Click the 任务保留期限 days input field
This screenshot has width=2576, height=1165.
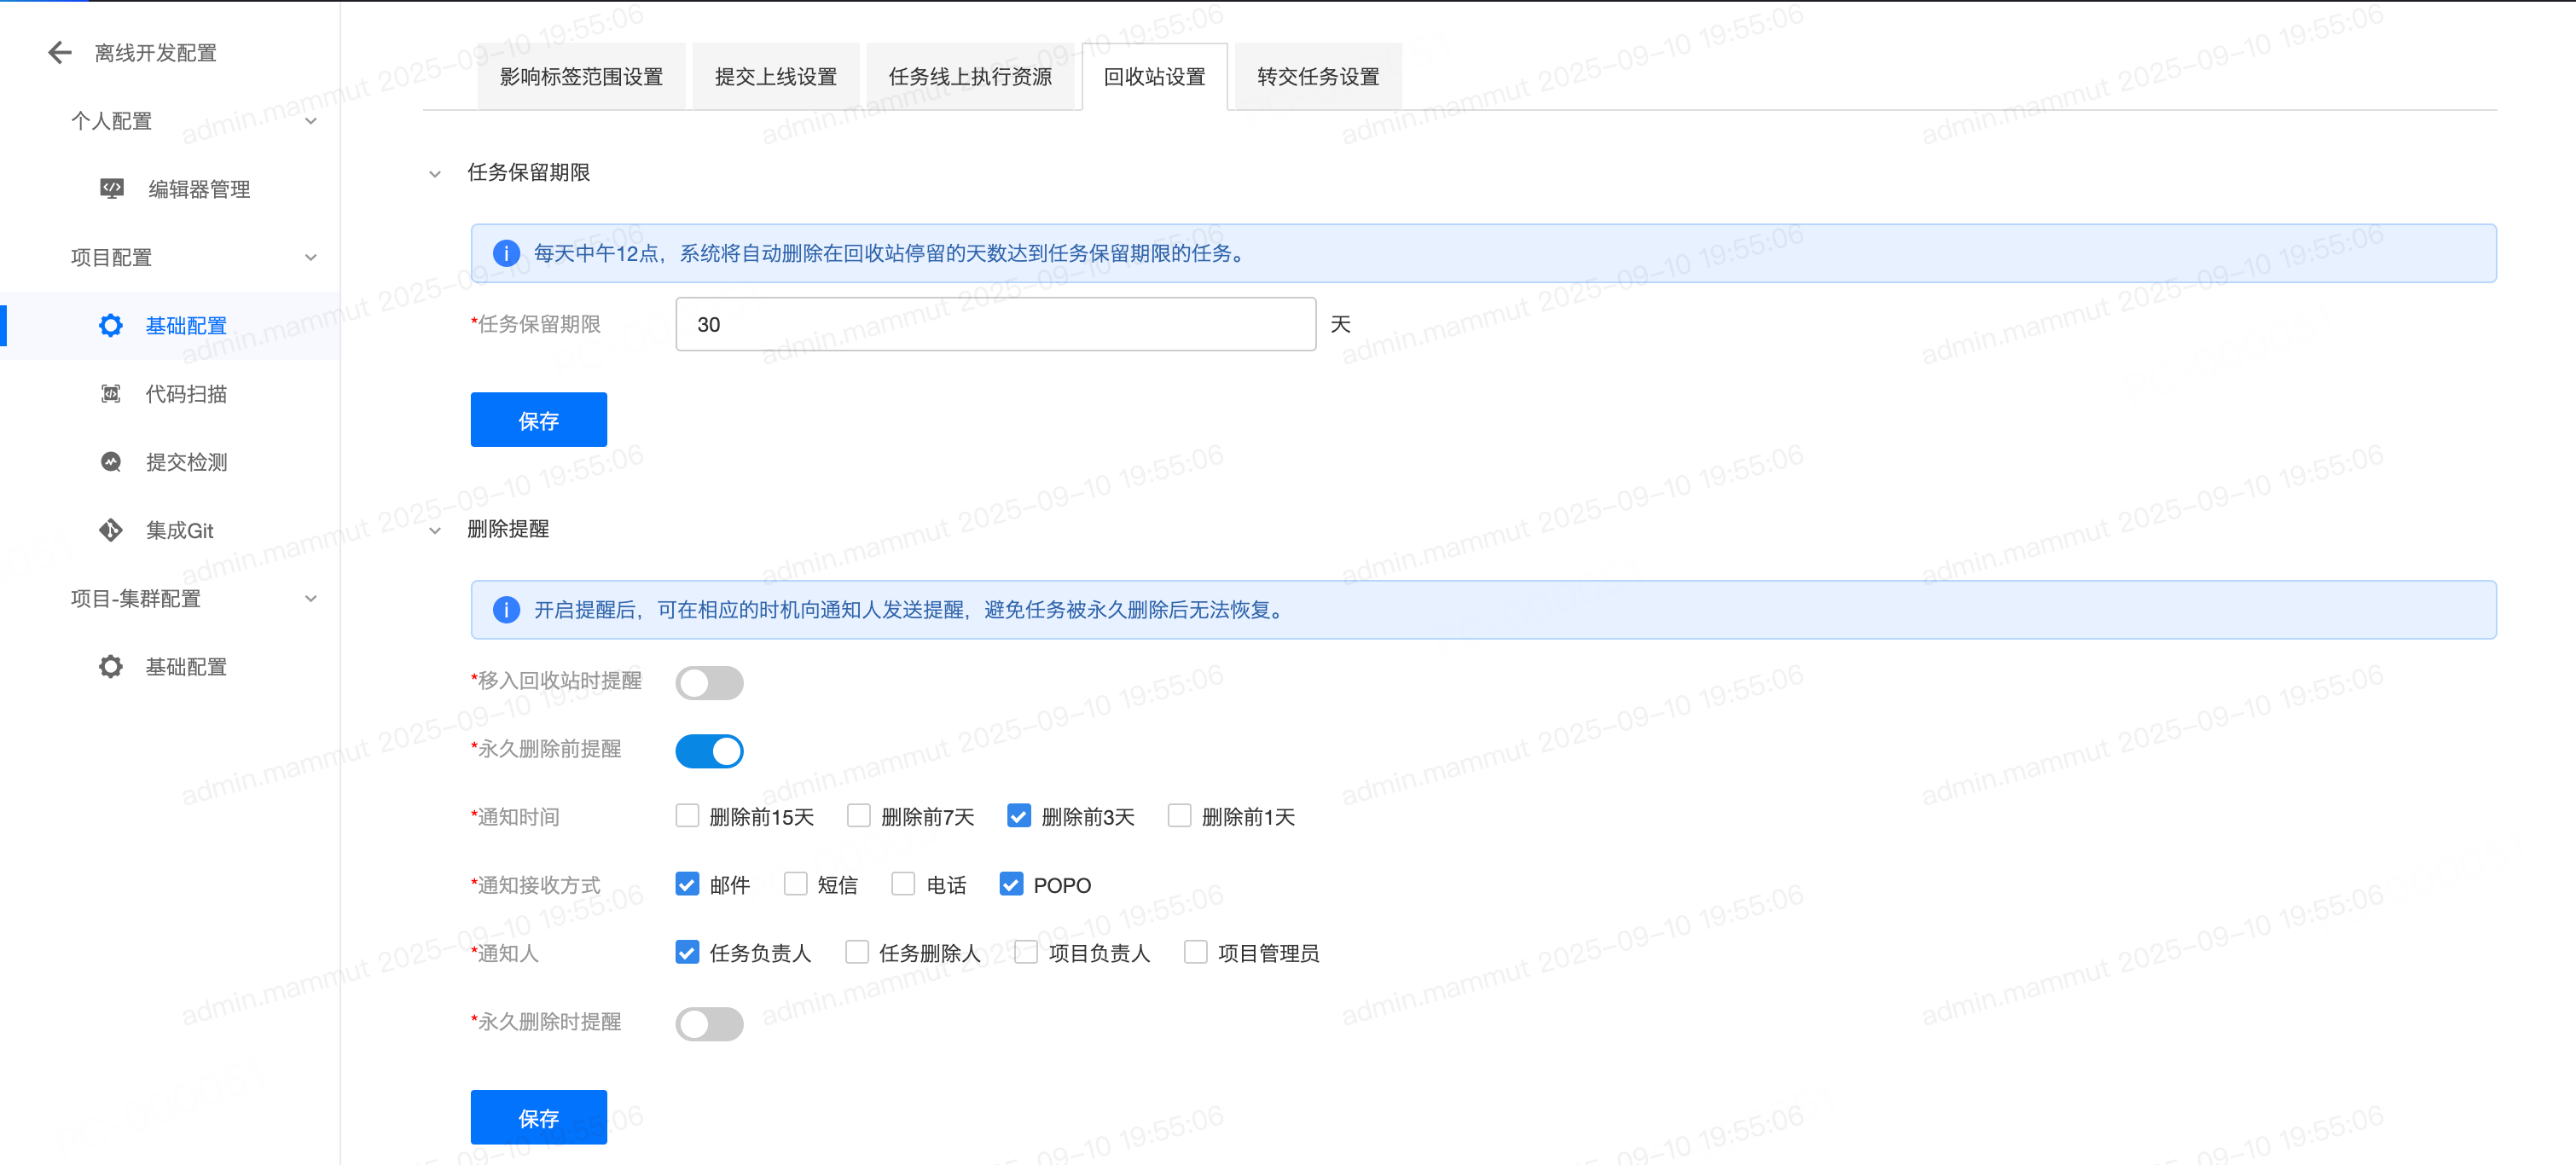point(995,324)
